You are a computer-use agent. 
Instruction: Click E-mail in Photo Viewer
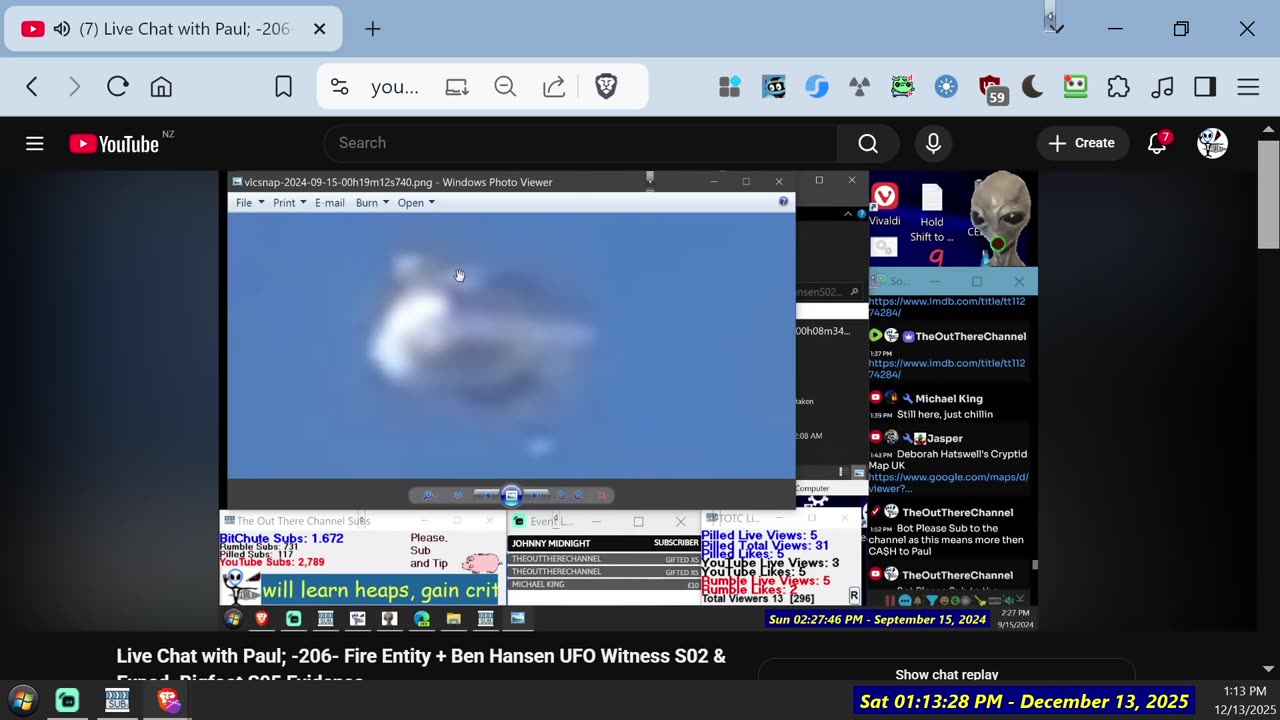click(330, 203)
